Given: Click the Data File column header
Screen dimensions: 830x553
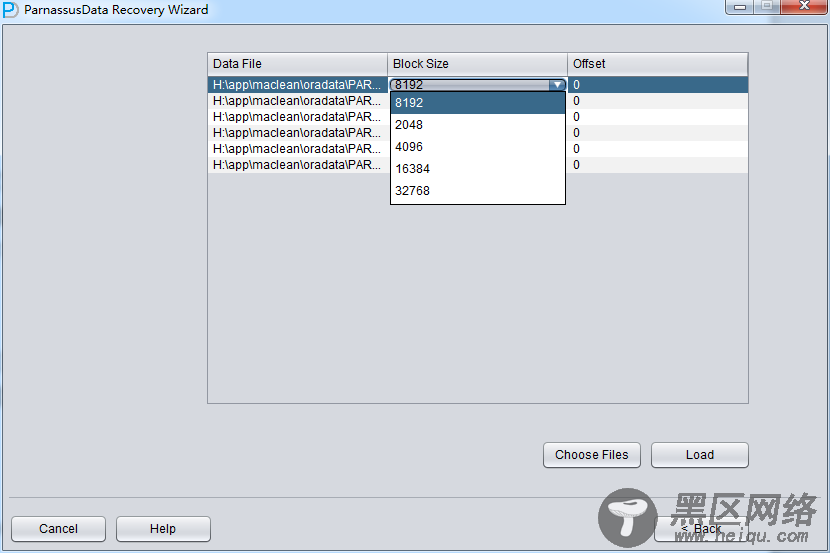Looking at the screenshot, I should (x=297, y=64).
